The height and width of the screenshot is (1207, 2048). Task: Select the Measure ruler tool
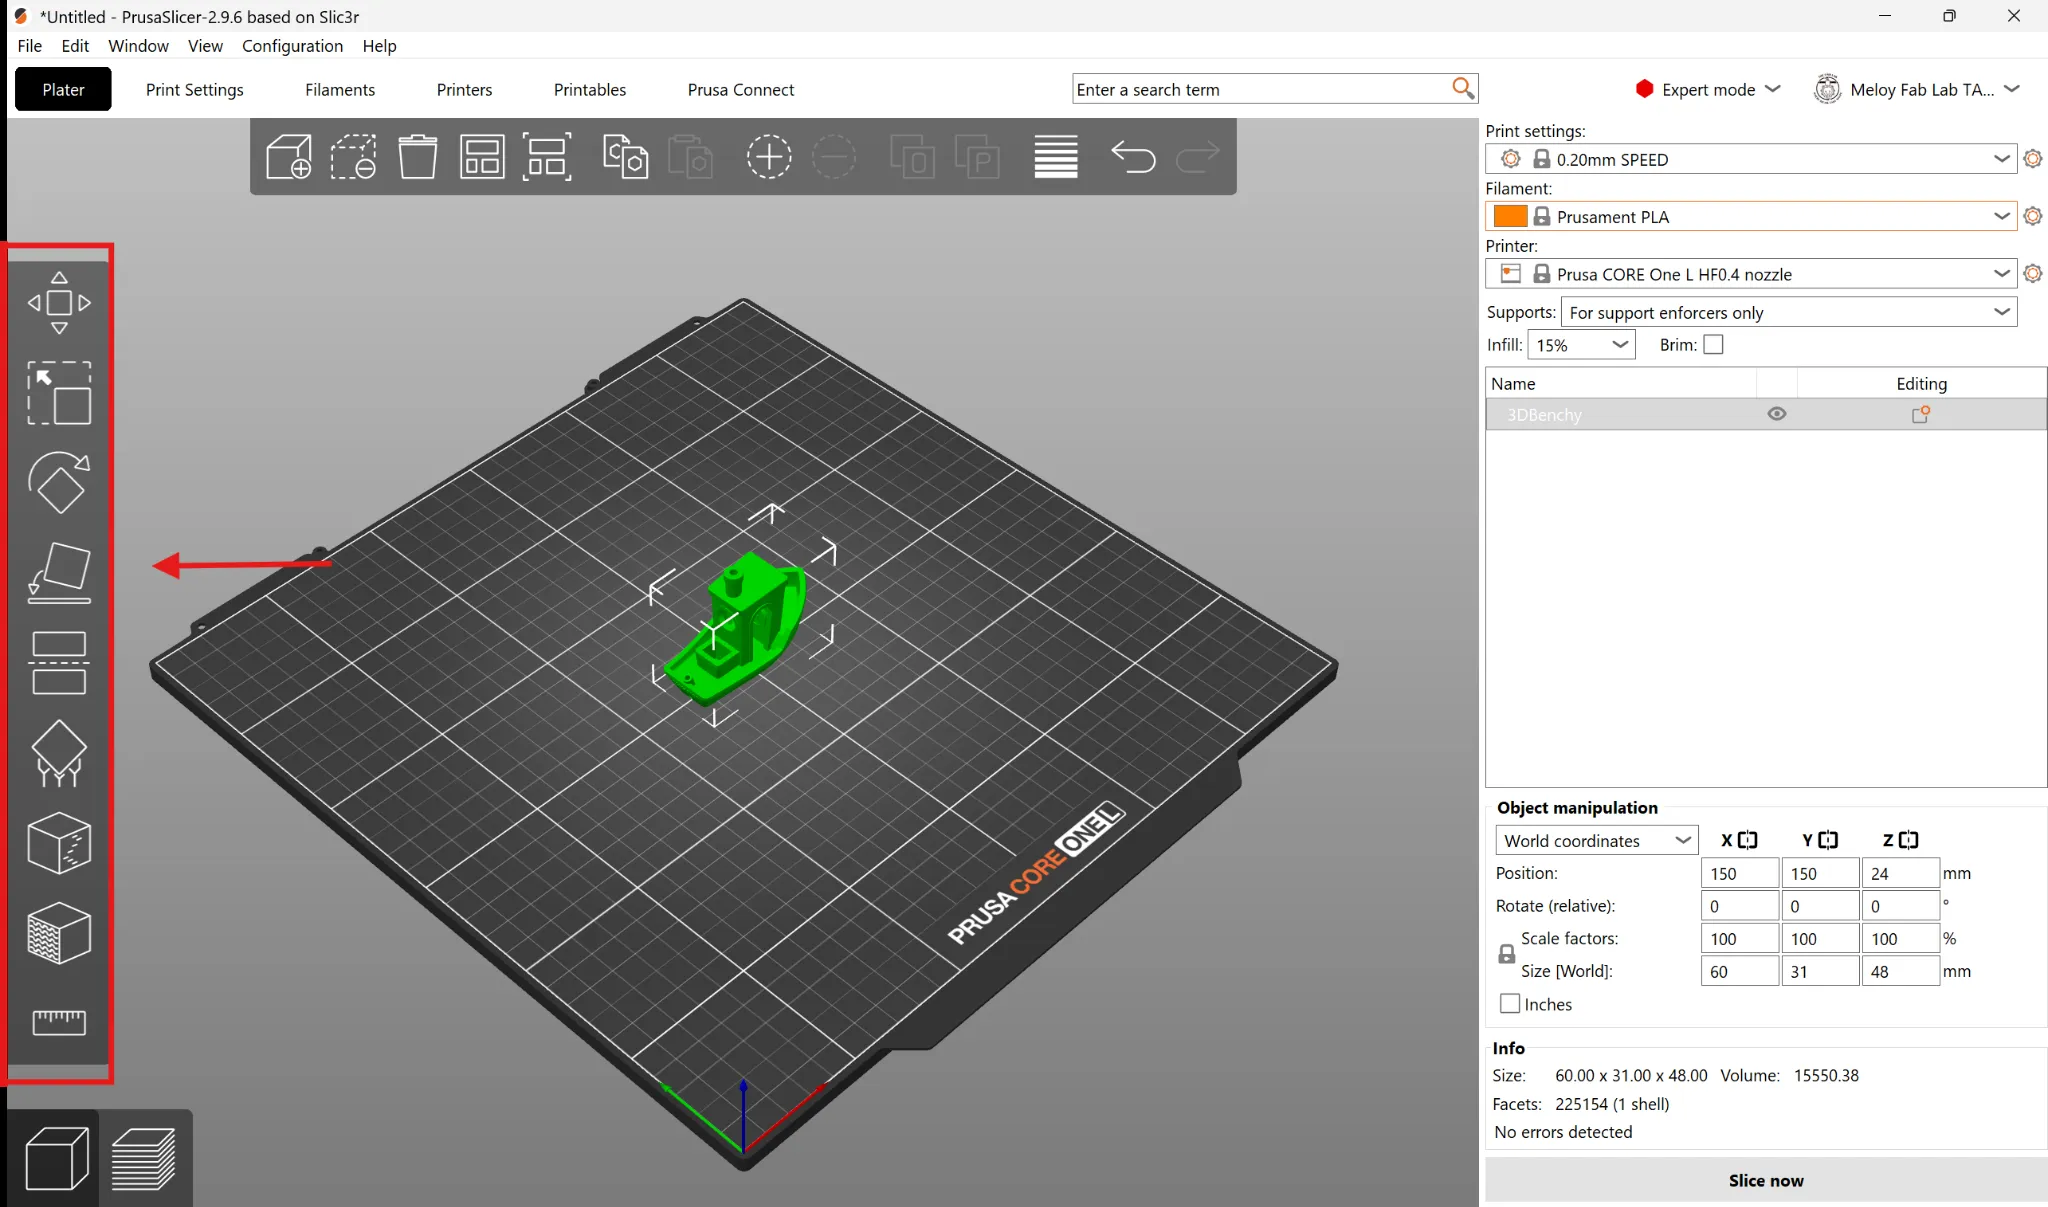[59, 1022]
